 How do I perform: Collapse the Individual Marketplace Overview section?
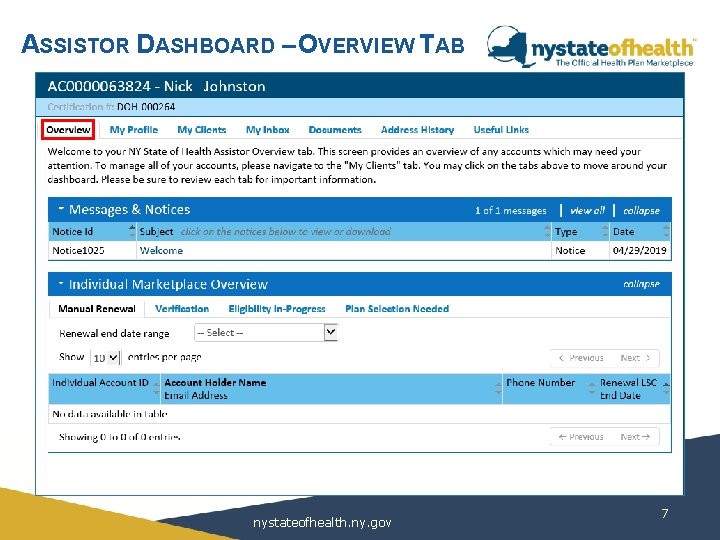[641, 284]
